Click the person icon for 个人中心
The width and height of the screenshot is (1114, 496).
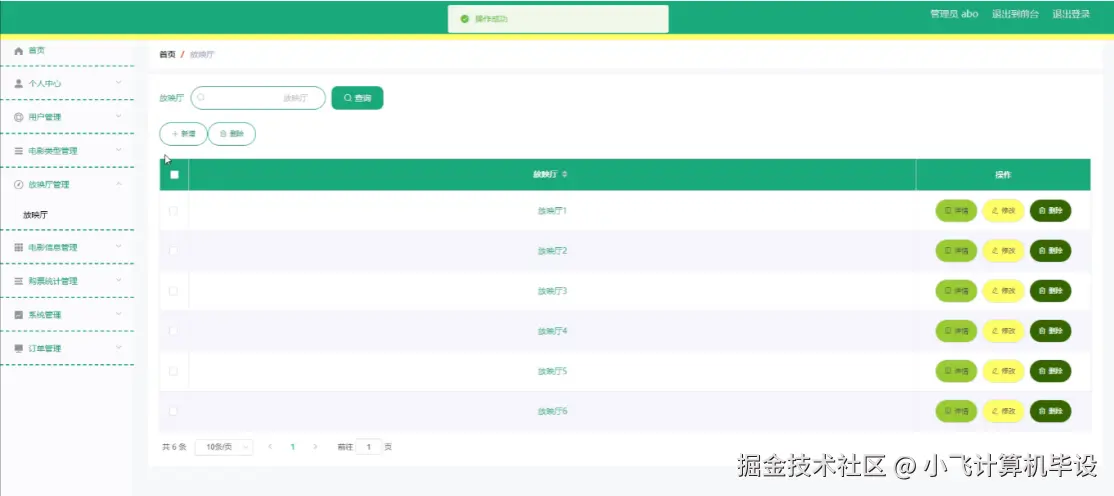click(x=19, y=83)
